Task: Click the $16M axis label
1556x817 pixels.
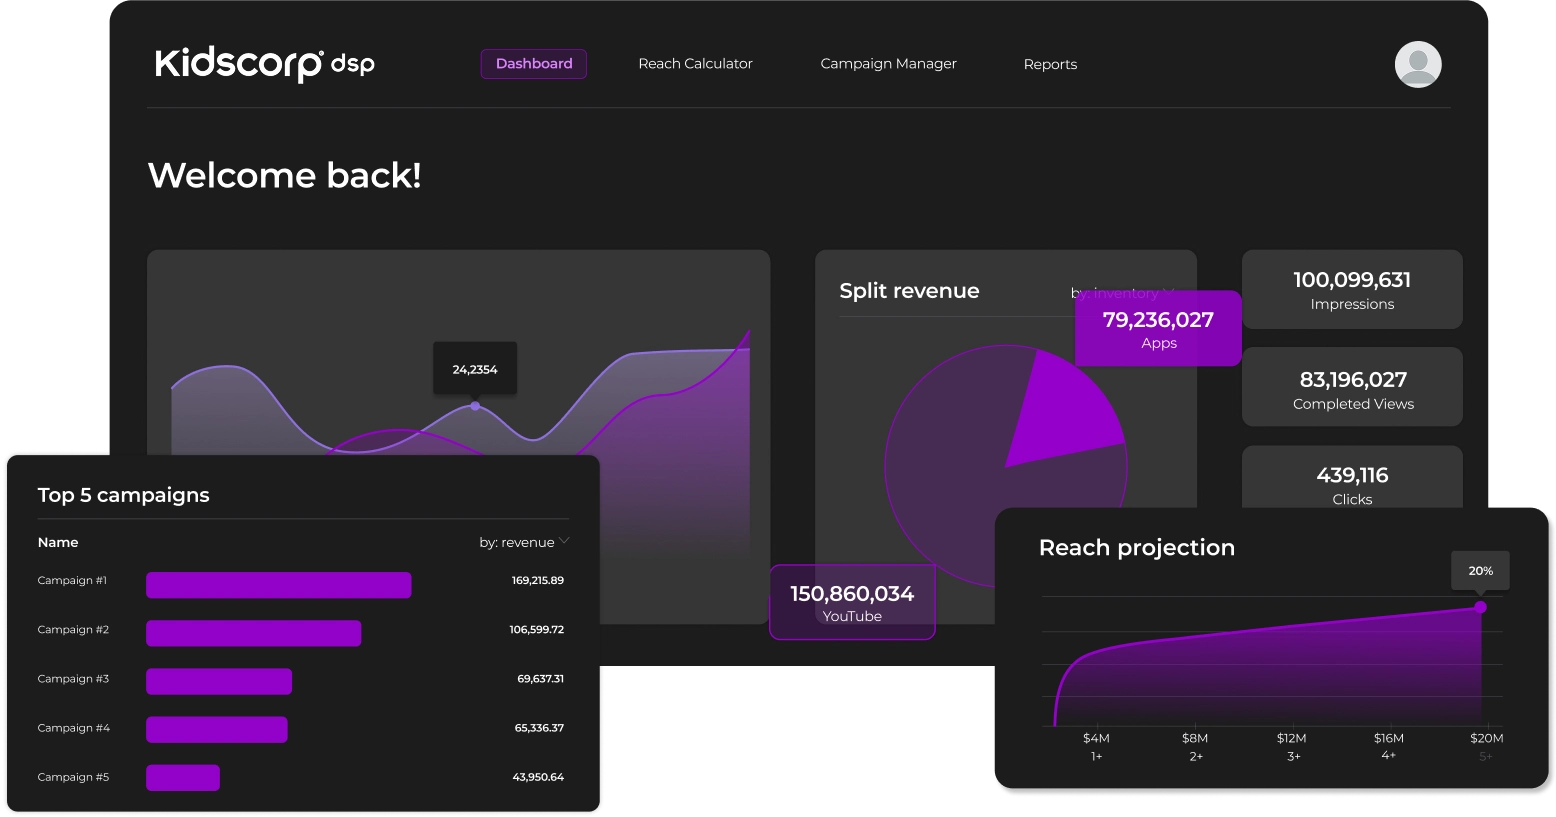Action: [1389, 738]
